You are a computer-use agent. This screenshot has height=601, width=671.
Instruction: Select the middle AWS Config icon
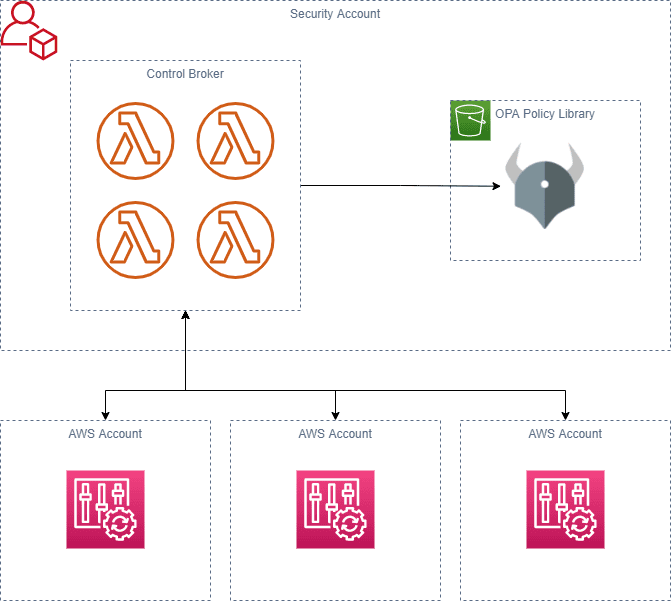336,509
